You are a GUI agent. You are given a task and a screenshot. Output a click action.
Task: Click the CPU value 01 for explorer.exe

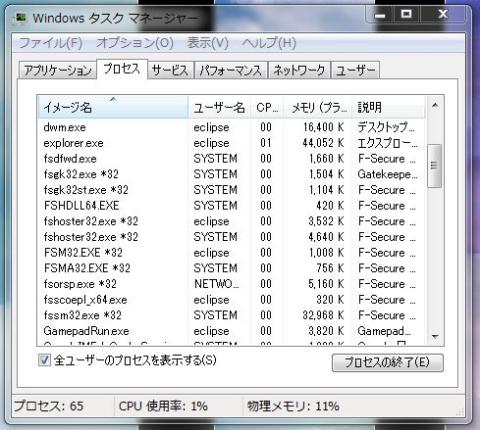pyautogui.click(x=266, y=143)
